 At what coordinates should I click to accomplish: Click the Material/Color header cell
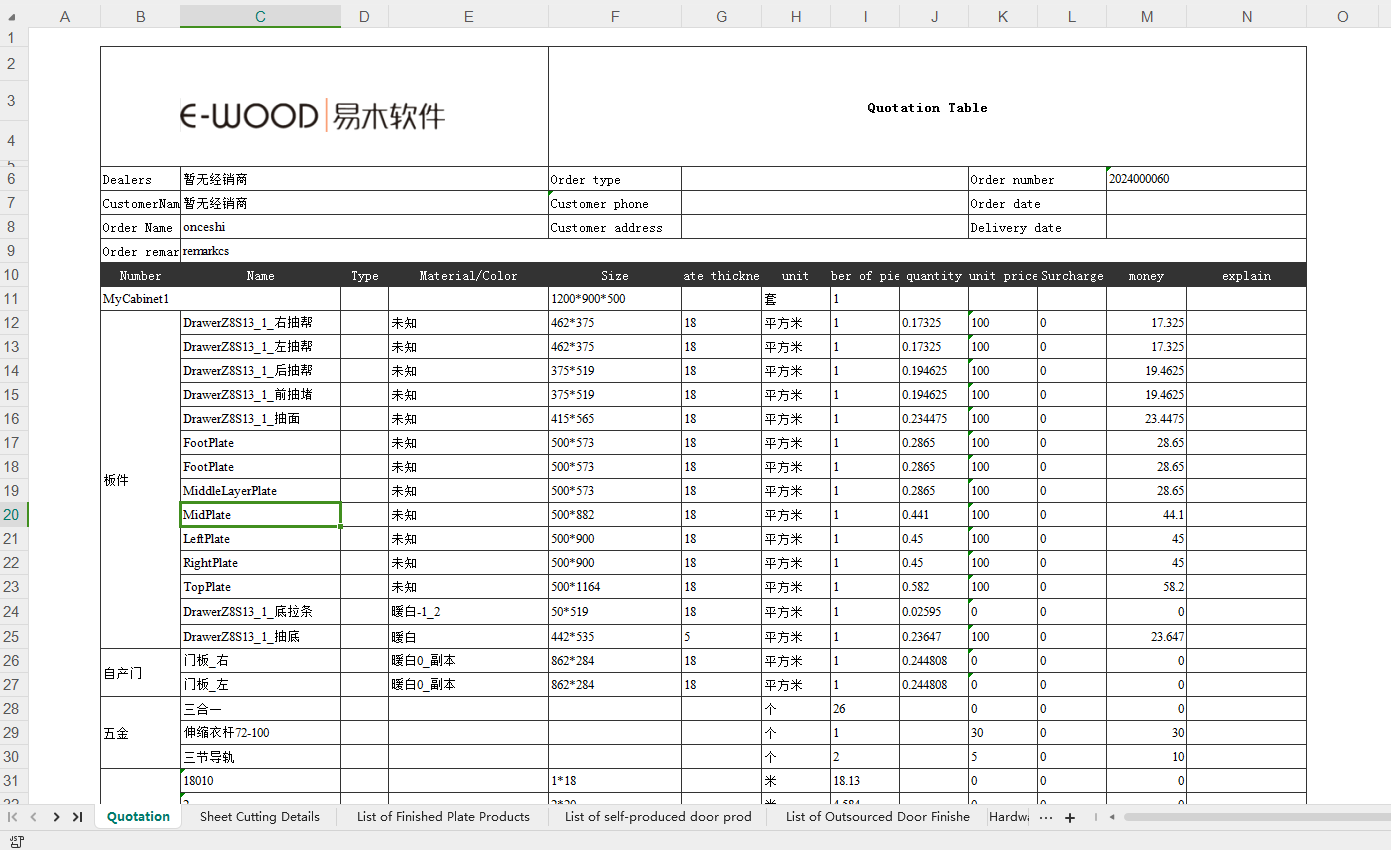[468, 275]
